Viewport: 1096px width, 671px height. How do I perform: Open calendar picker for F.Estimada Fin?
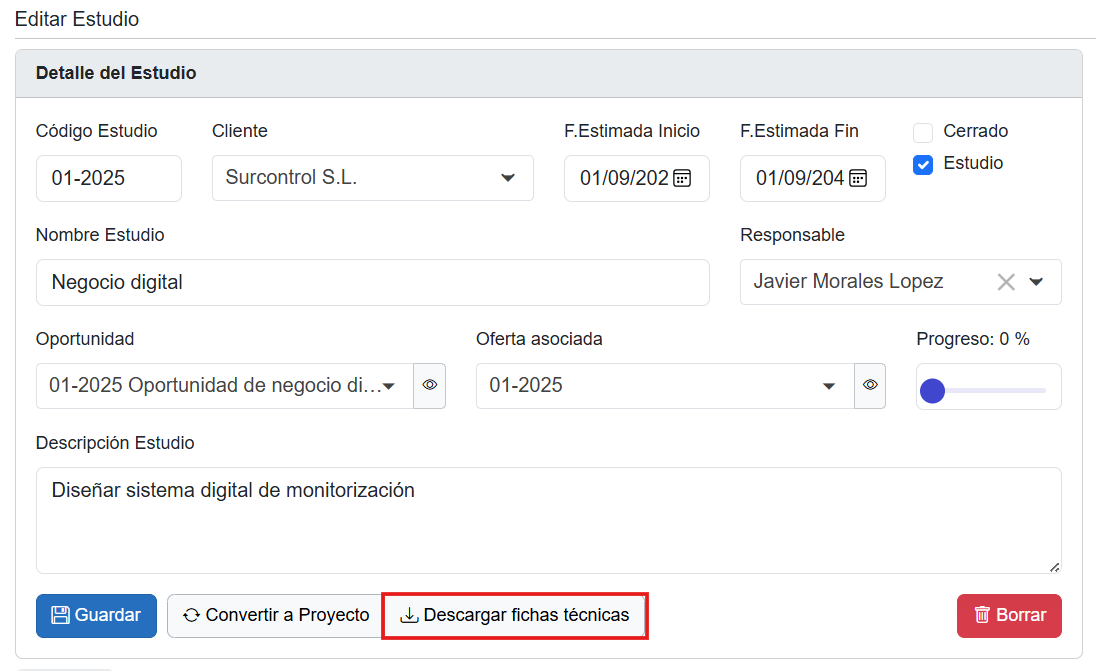[x=858, y=179]
